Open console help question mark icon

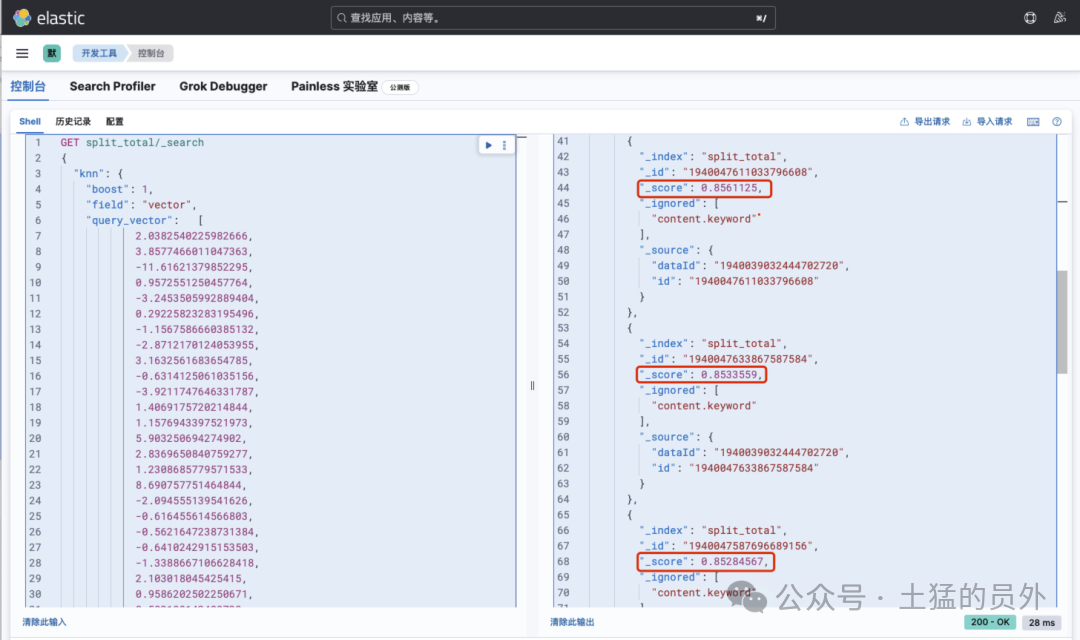tap(1057, 122)
